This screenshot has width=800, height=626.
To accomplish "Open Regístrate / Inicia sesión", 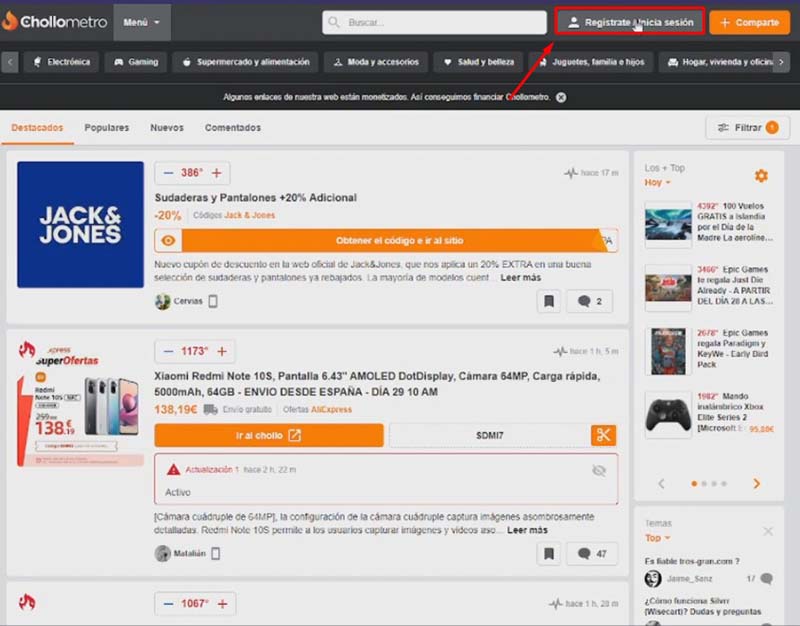I will (630, 22).
